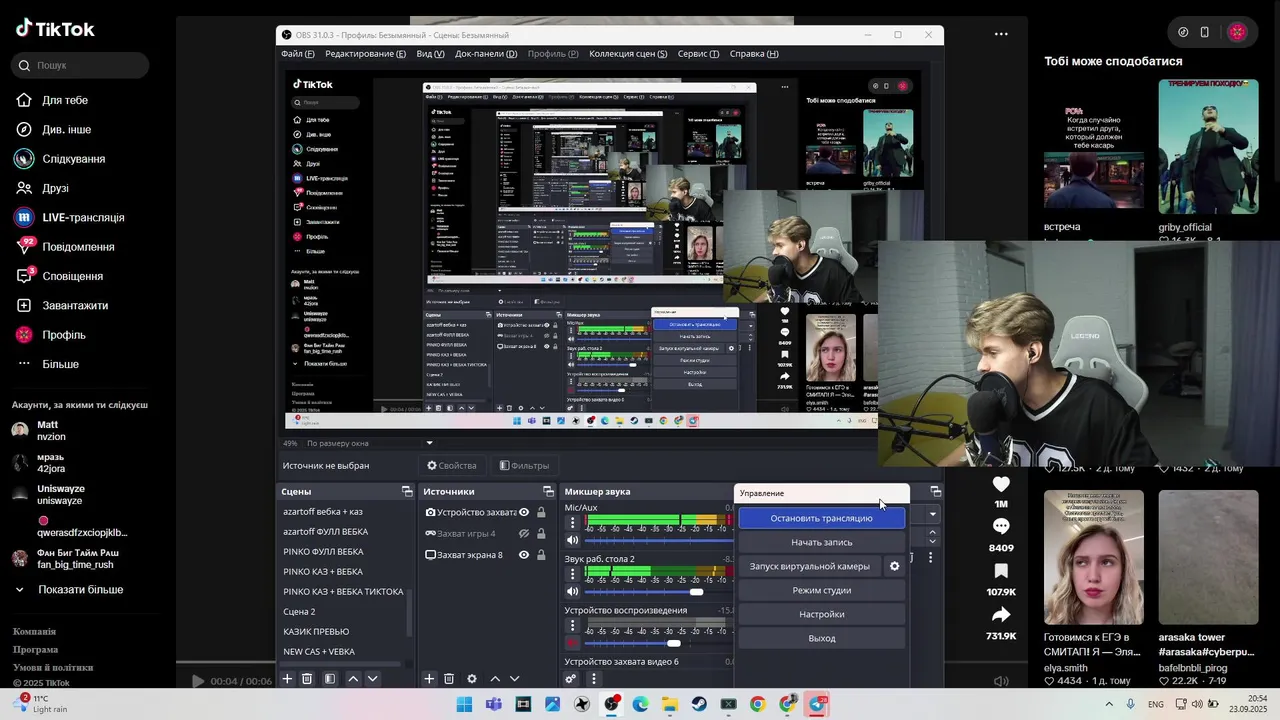The height and width of the screenshot is (720, 1280).
Task: Open Коллекция сцен menu
Action: (x=628, y=54)
